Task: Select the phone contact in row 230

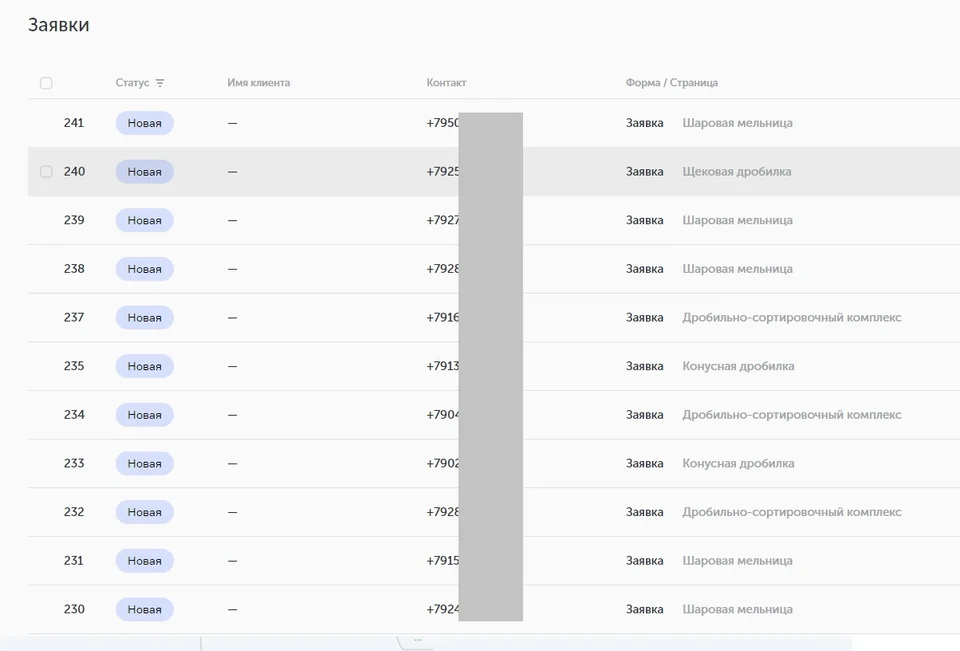Action: [443, 609]
